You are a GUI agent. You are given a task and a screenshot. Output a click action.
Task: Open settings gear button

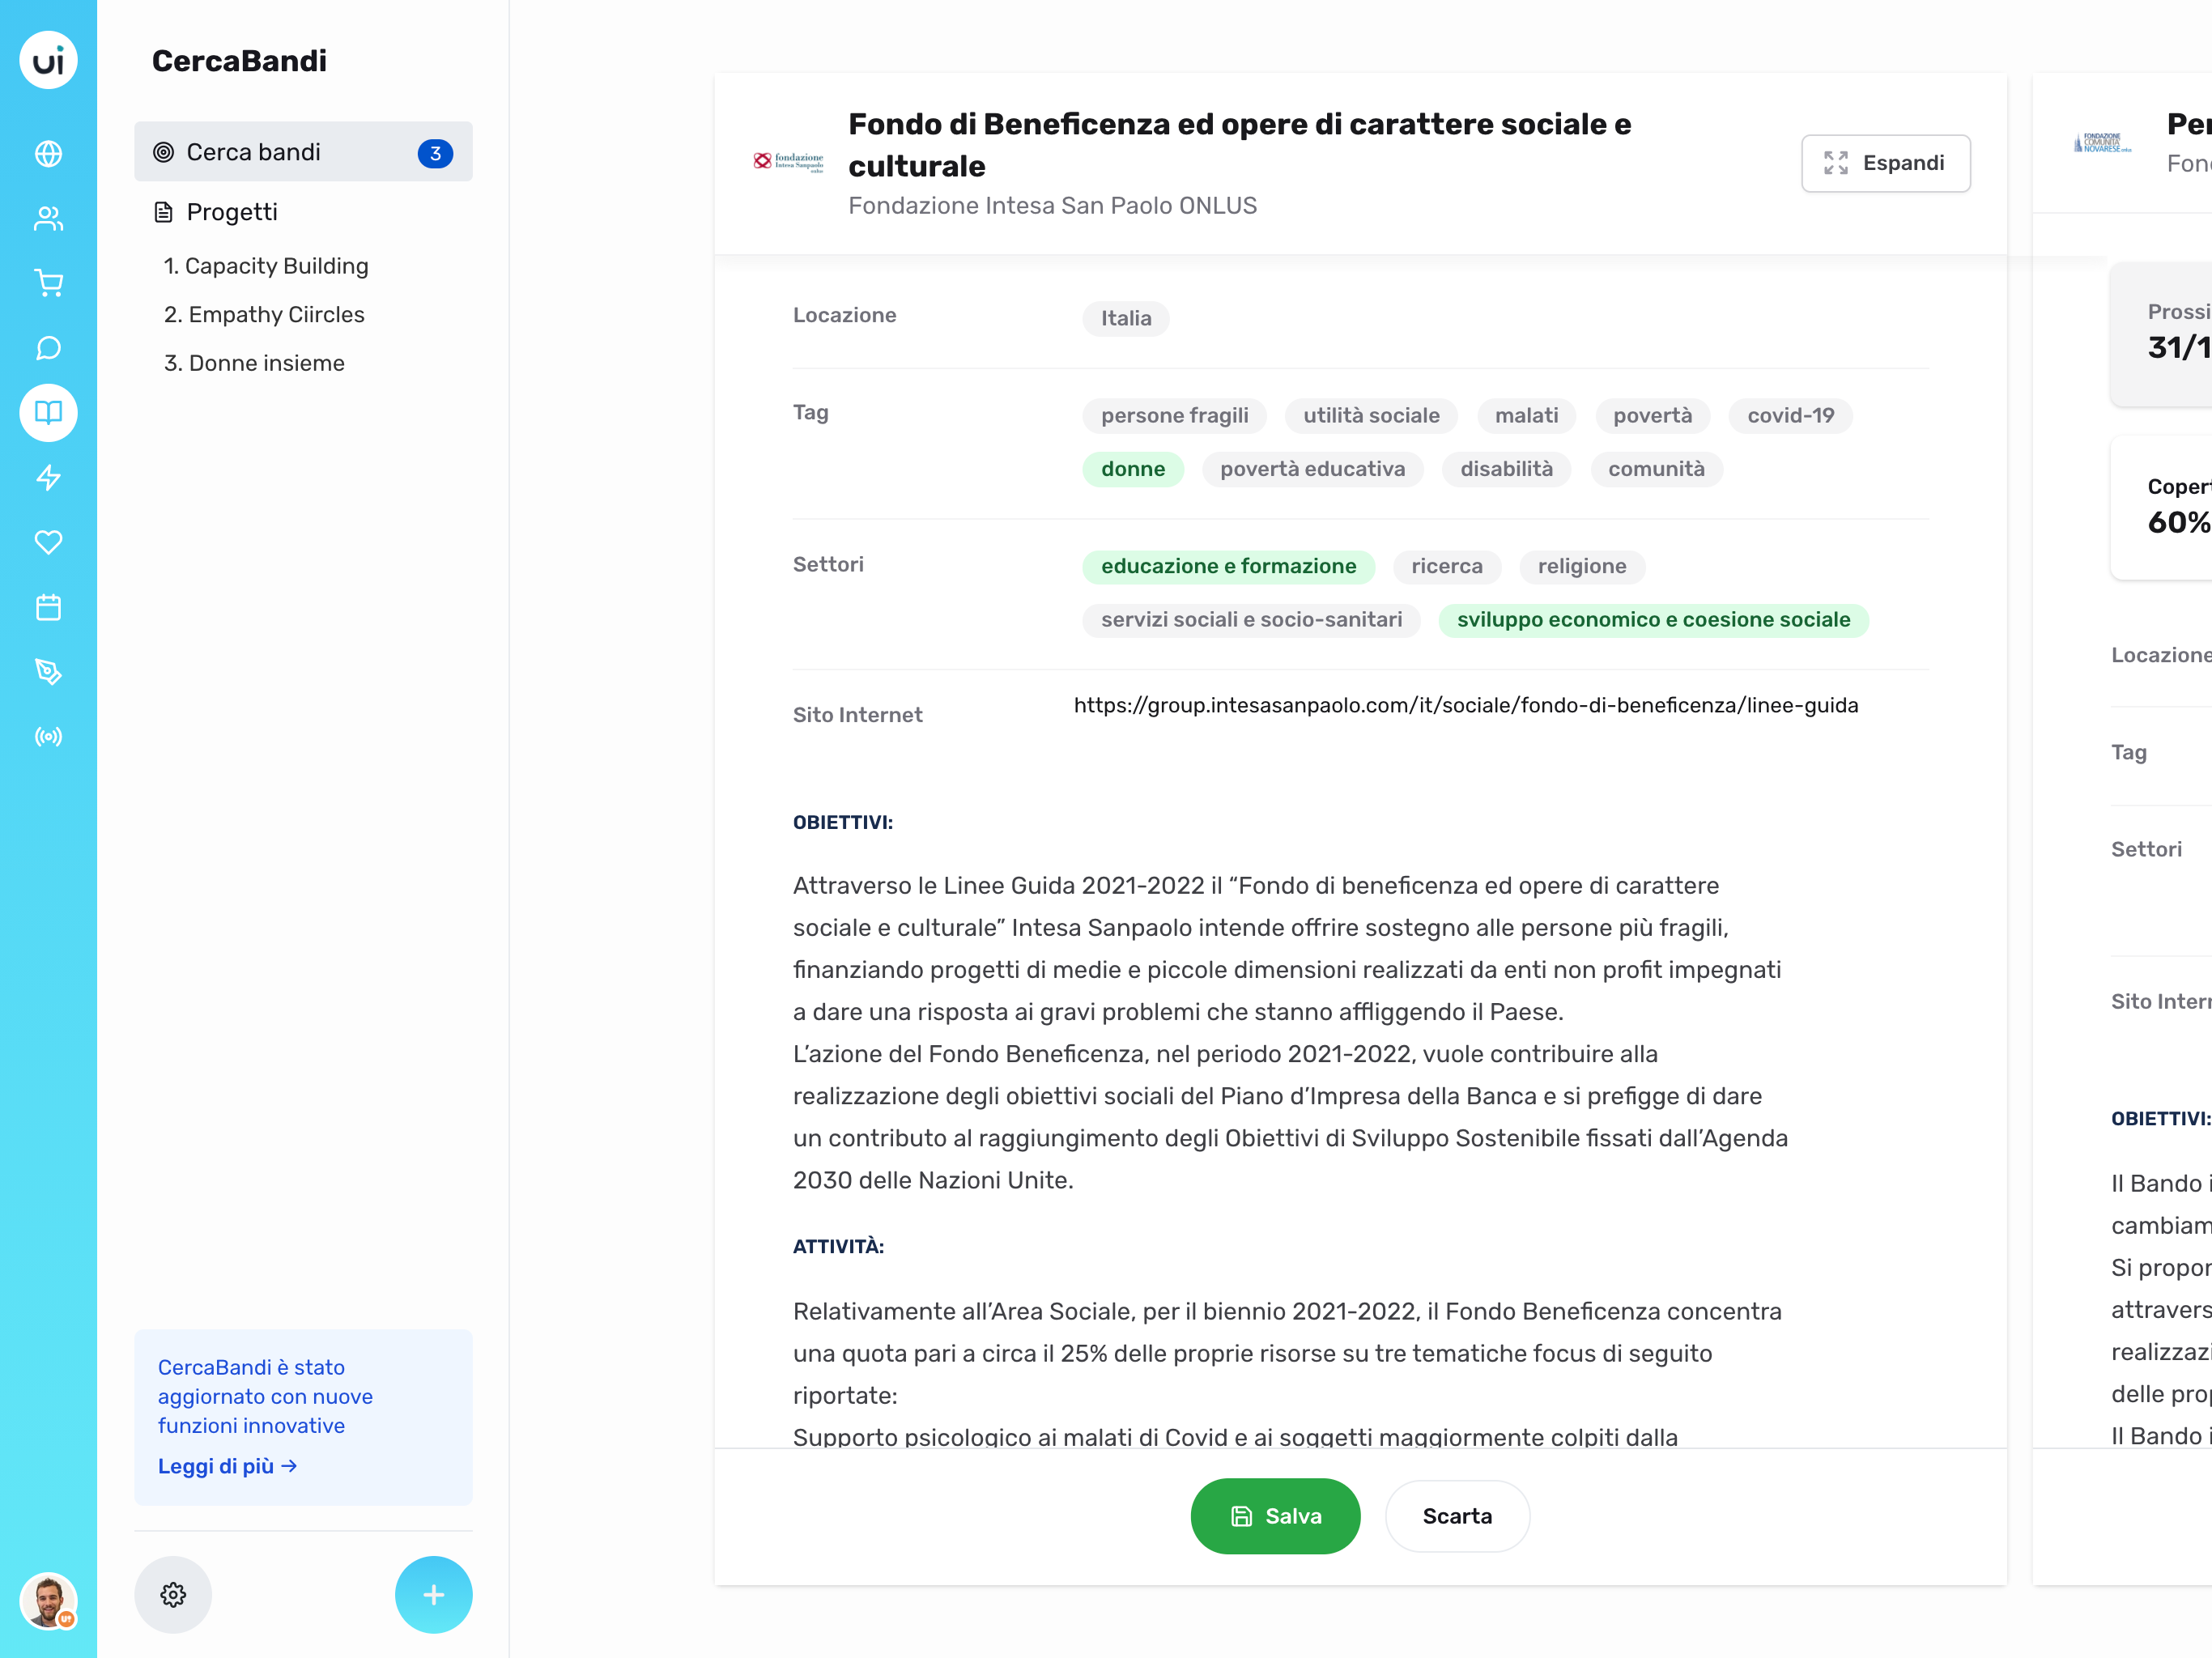pos(173,1594)
